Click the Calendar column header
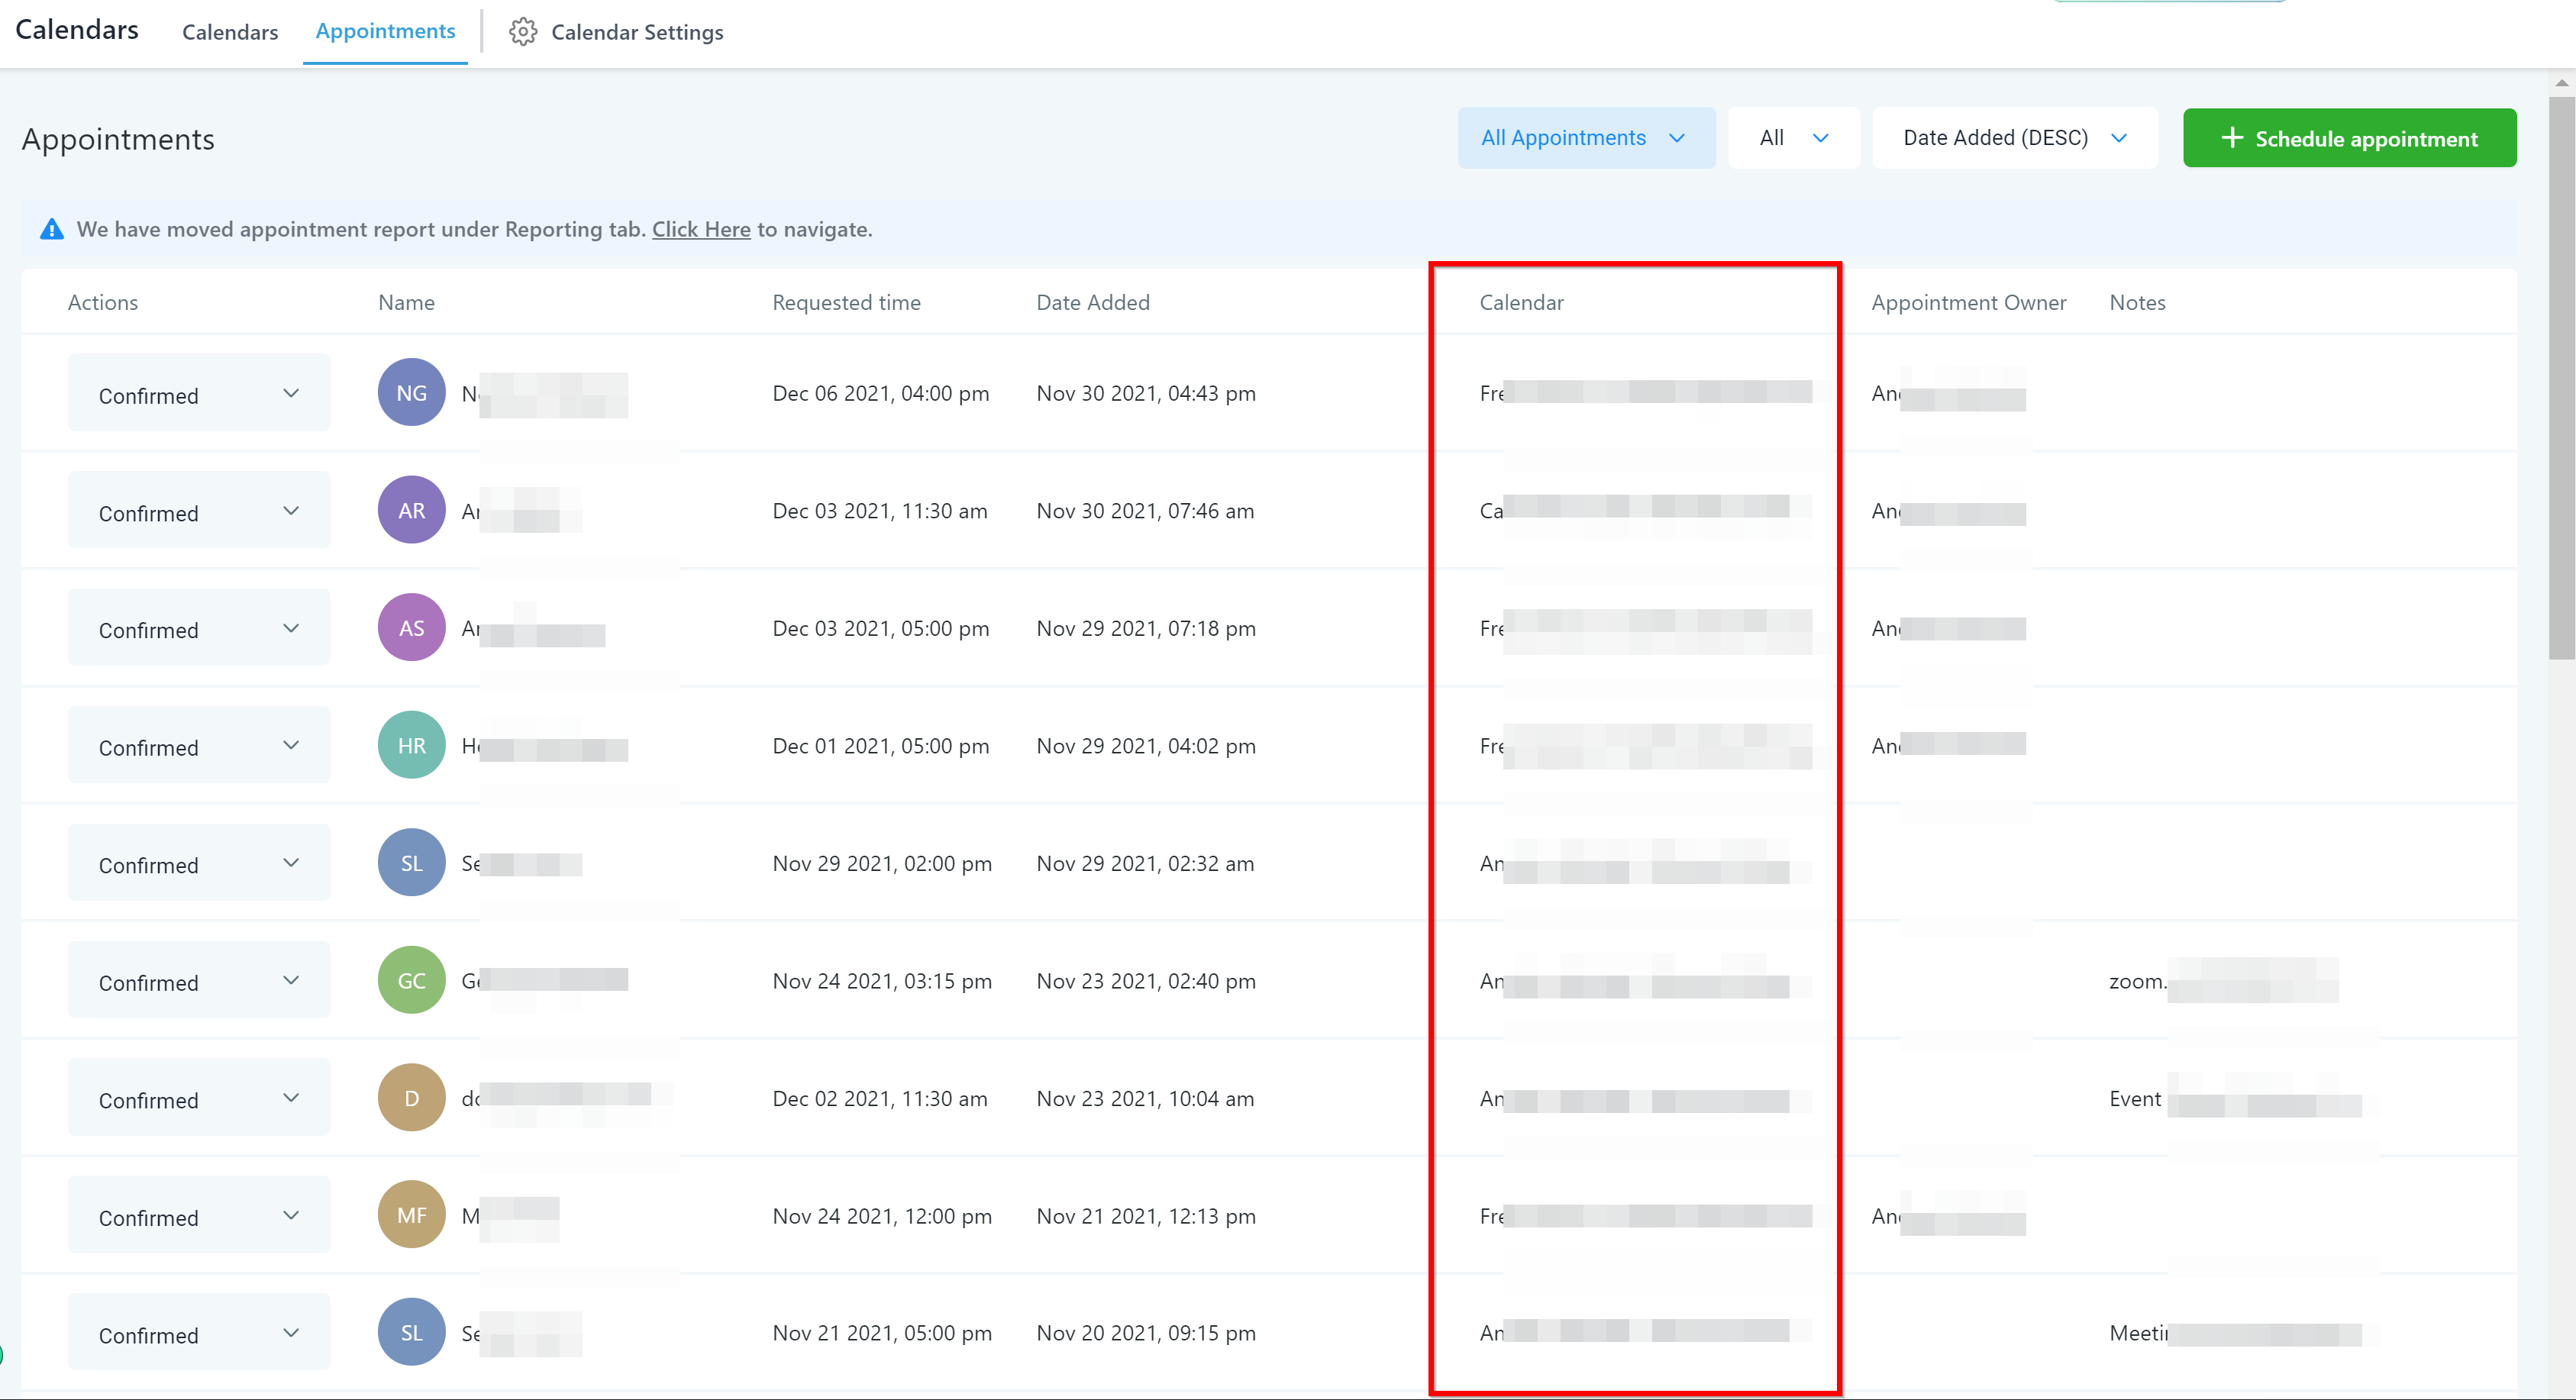 1520,302
